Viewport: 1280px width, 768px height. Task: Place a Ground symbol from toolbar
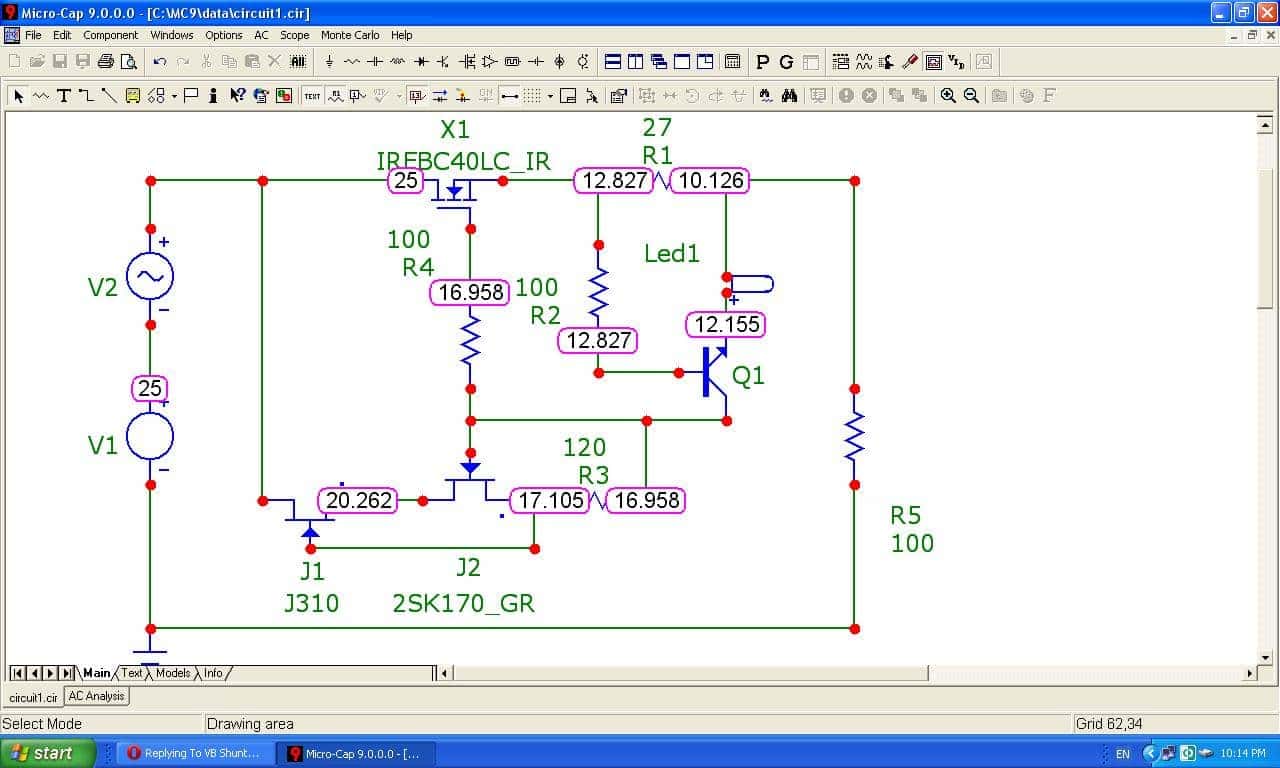tap(329, 62)
